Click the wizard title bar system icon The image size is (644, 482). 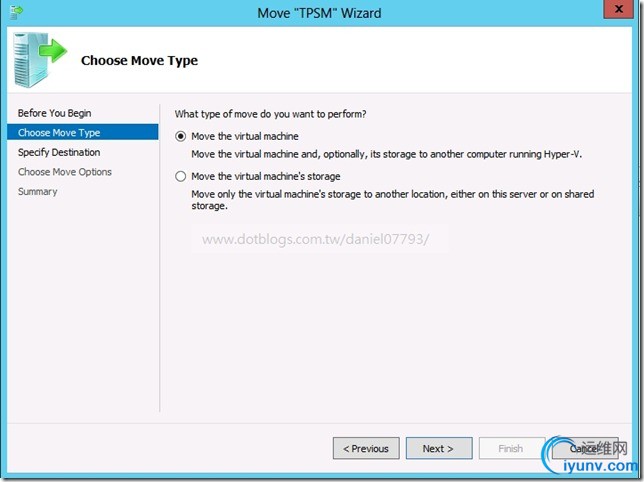click(16, 12)
